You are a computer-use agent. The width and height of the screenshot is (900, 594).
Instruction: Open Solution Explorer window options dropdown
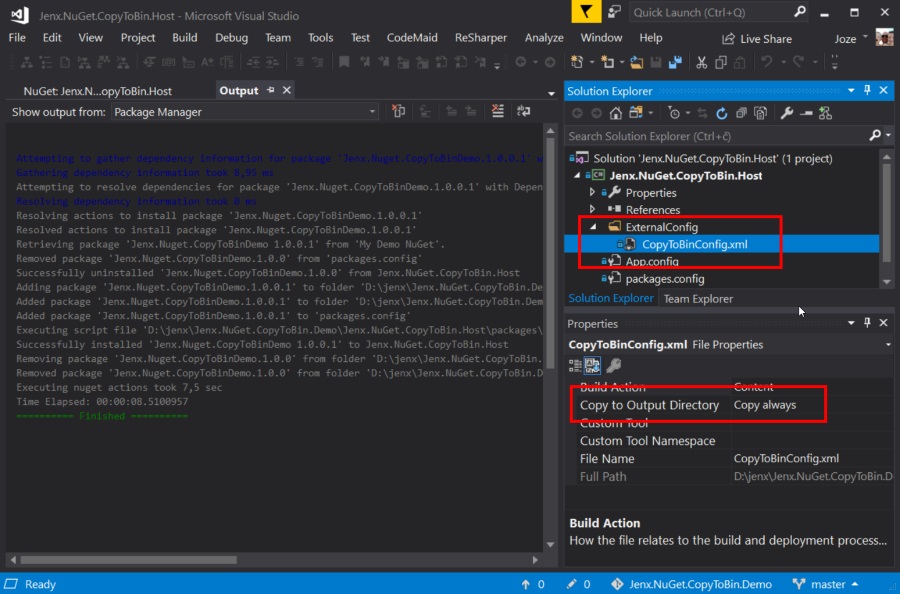[851, 91]
